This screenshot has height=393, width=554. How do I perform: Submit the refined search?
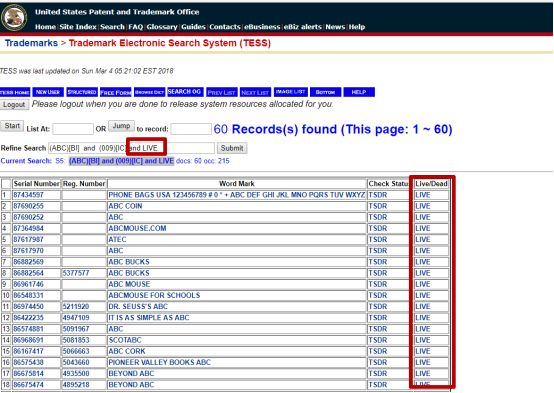click(x=232, y=148)
